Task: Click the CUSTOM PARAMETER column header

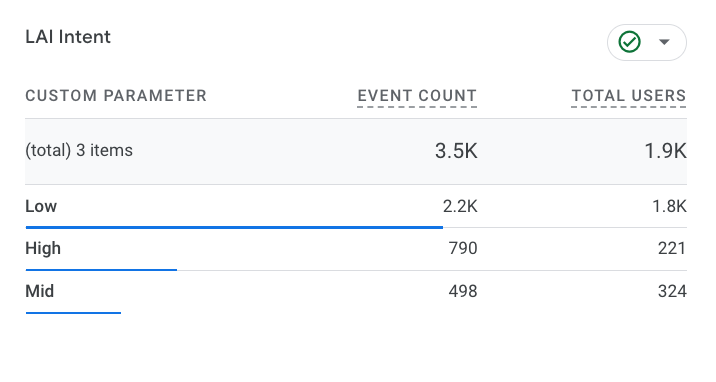Action: click(x=116, y=96)
